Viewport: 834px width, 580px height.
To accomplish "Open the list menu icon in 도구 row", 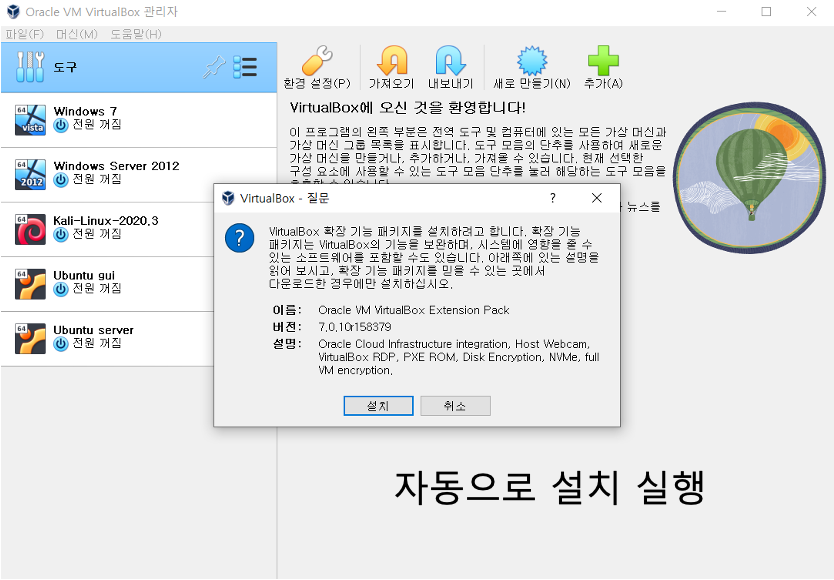I will click(245, 68).
